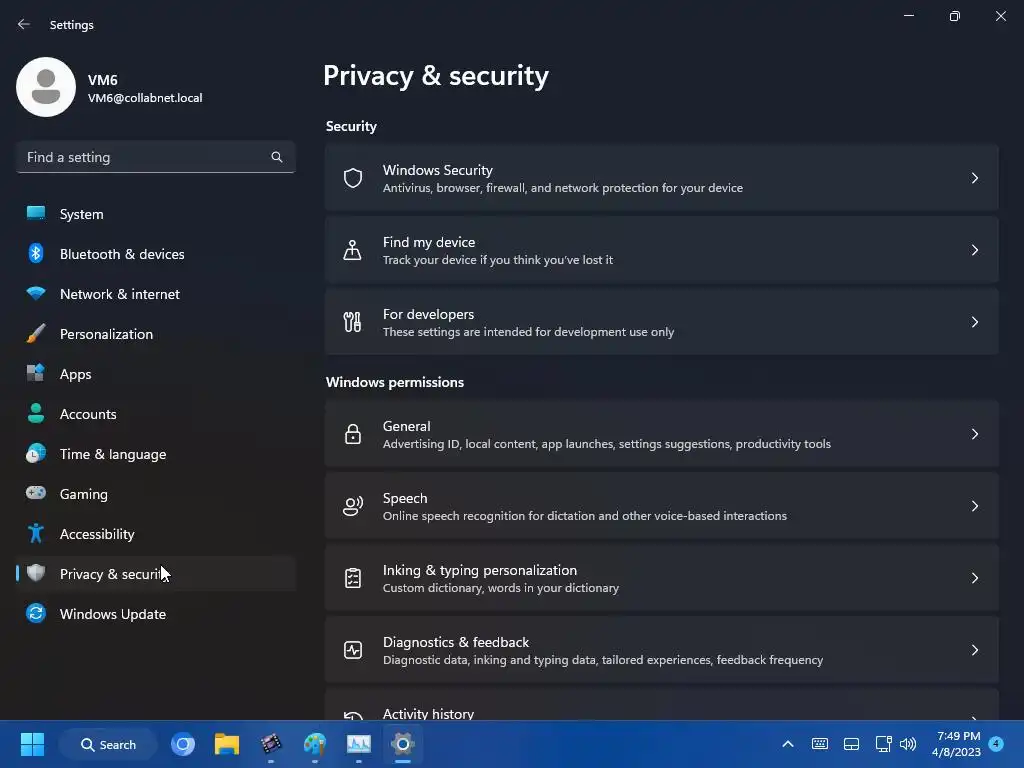Open Gaming settings category

155,493
